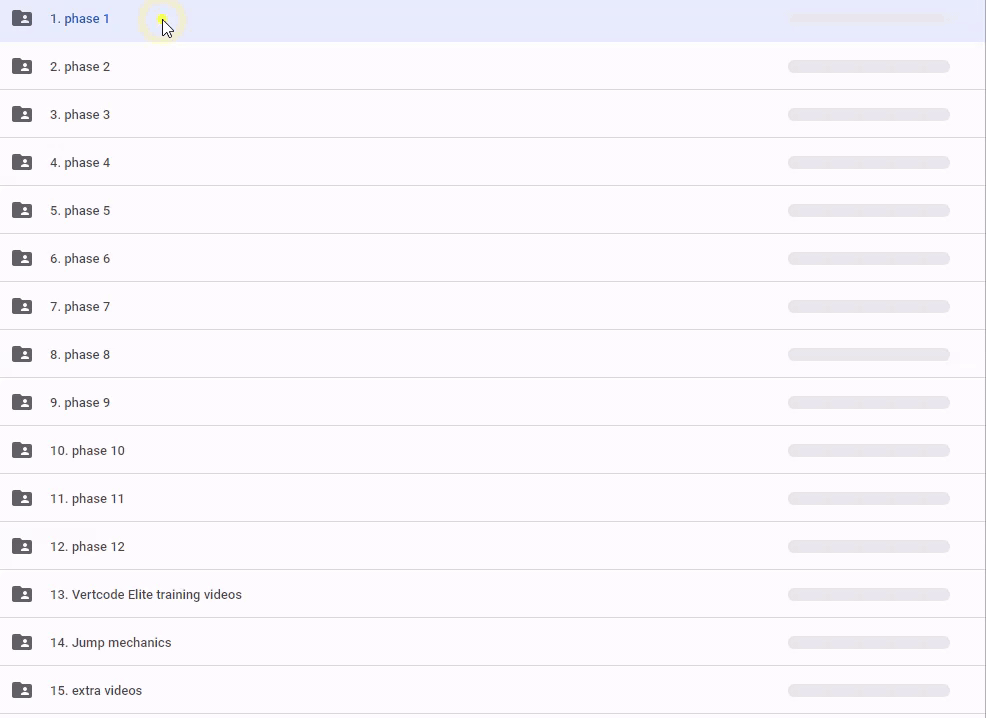Open the '2. phase 2' folder name

click(x=80, y=67)
